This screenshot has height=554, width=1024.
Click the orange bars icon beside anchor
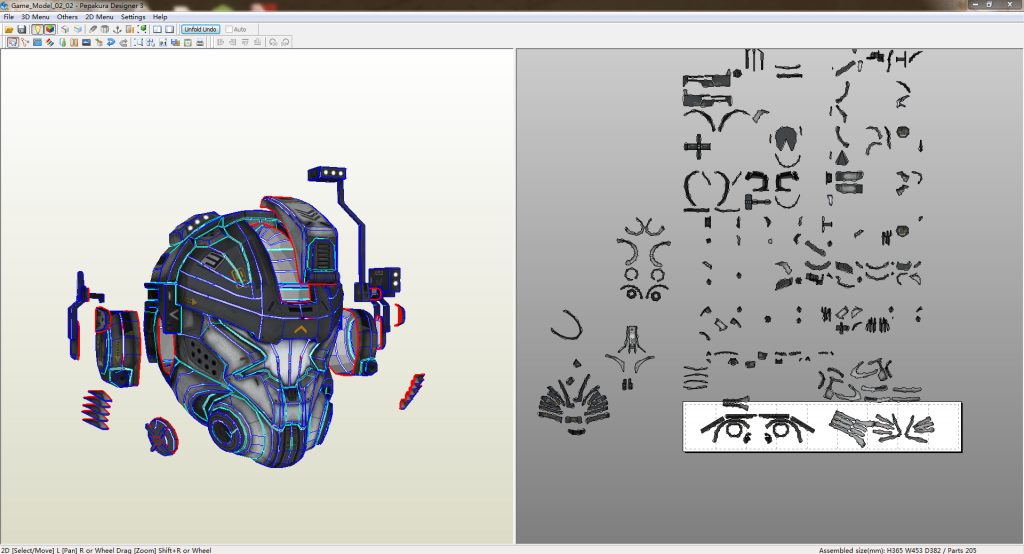point(130,29)
